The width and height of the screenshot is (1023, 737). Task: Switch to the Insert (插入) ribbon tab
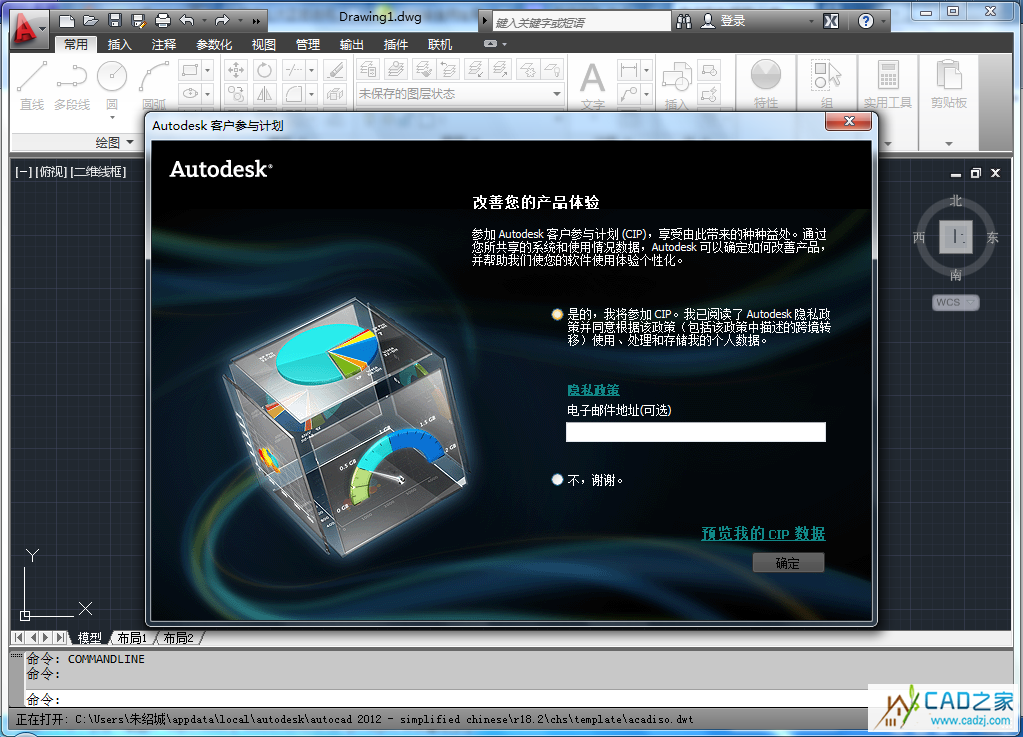coord(119,44)
